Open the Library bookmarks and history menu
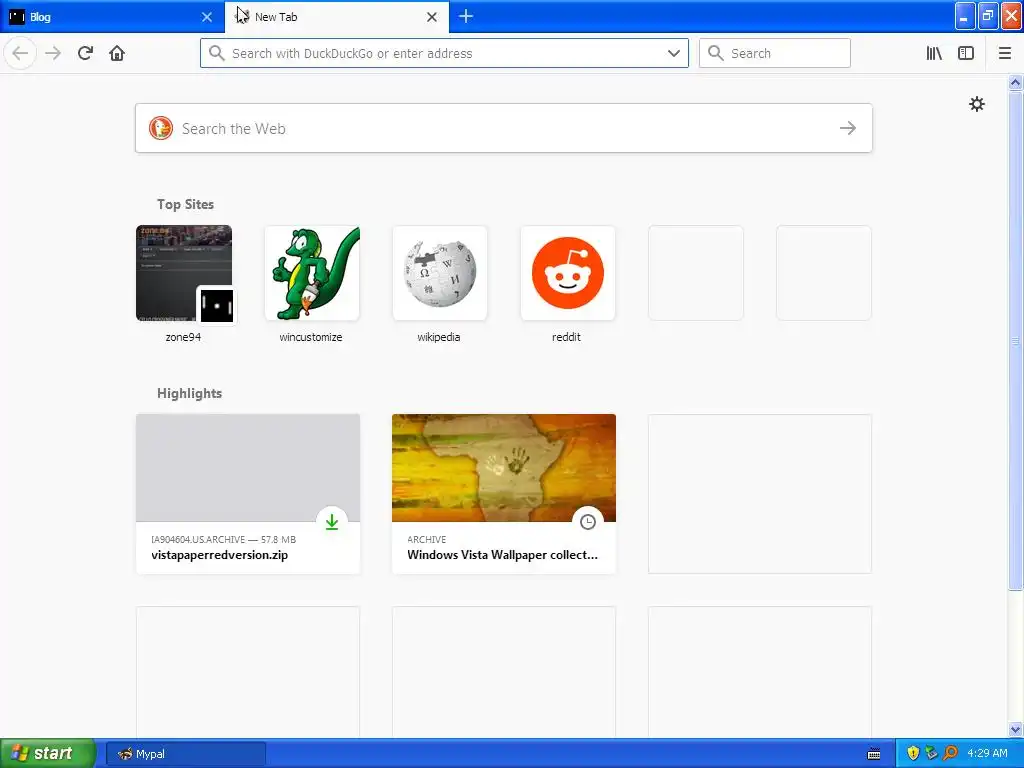This screenshot has height=768, width=1024. pyautogui.click(x=934, y=53)
